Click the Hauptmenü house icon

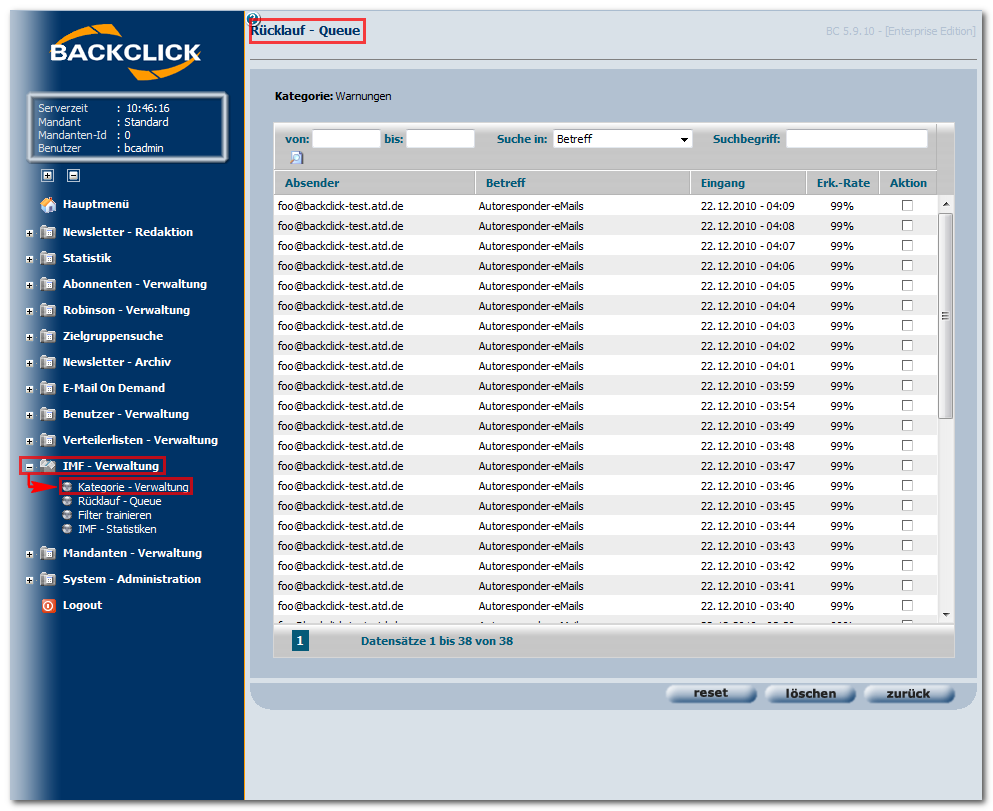pyautogui.click(x=48, y=204)
